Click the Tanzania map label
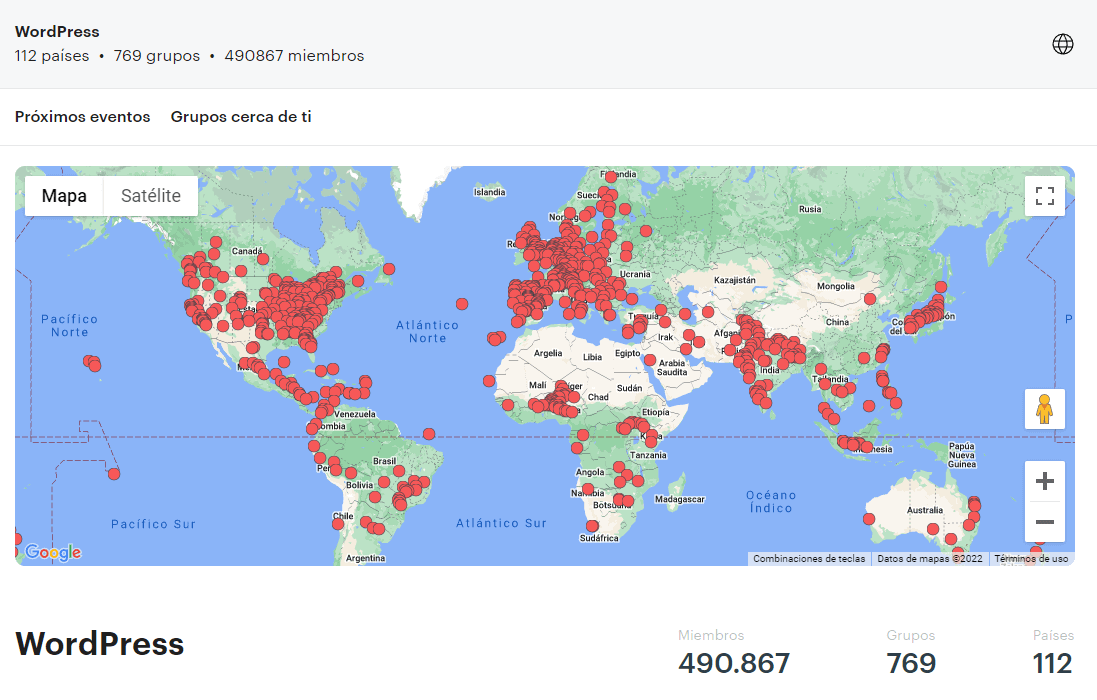Image resolution: width=1097 pixels, height=700 pixels. pos(649,455)
